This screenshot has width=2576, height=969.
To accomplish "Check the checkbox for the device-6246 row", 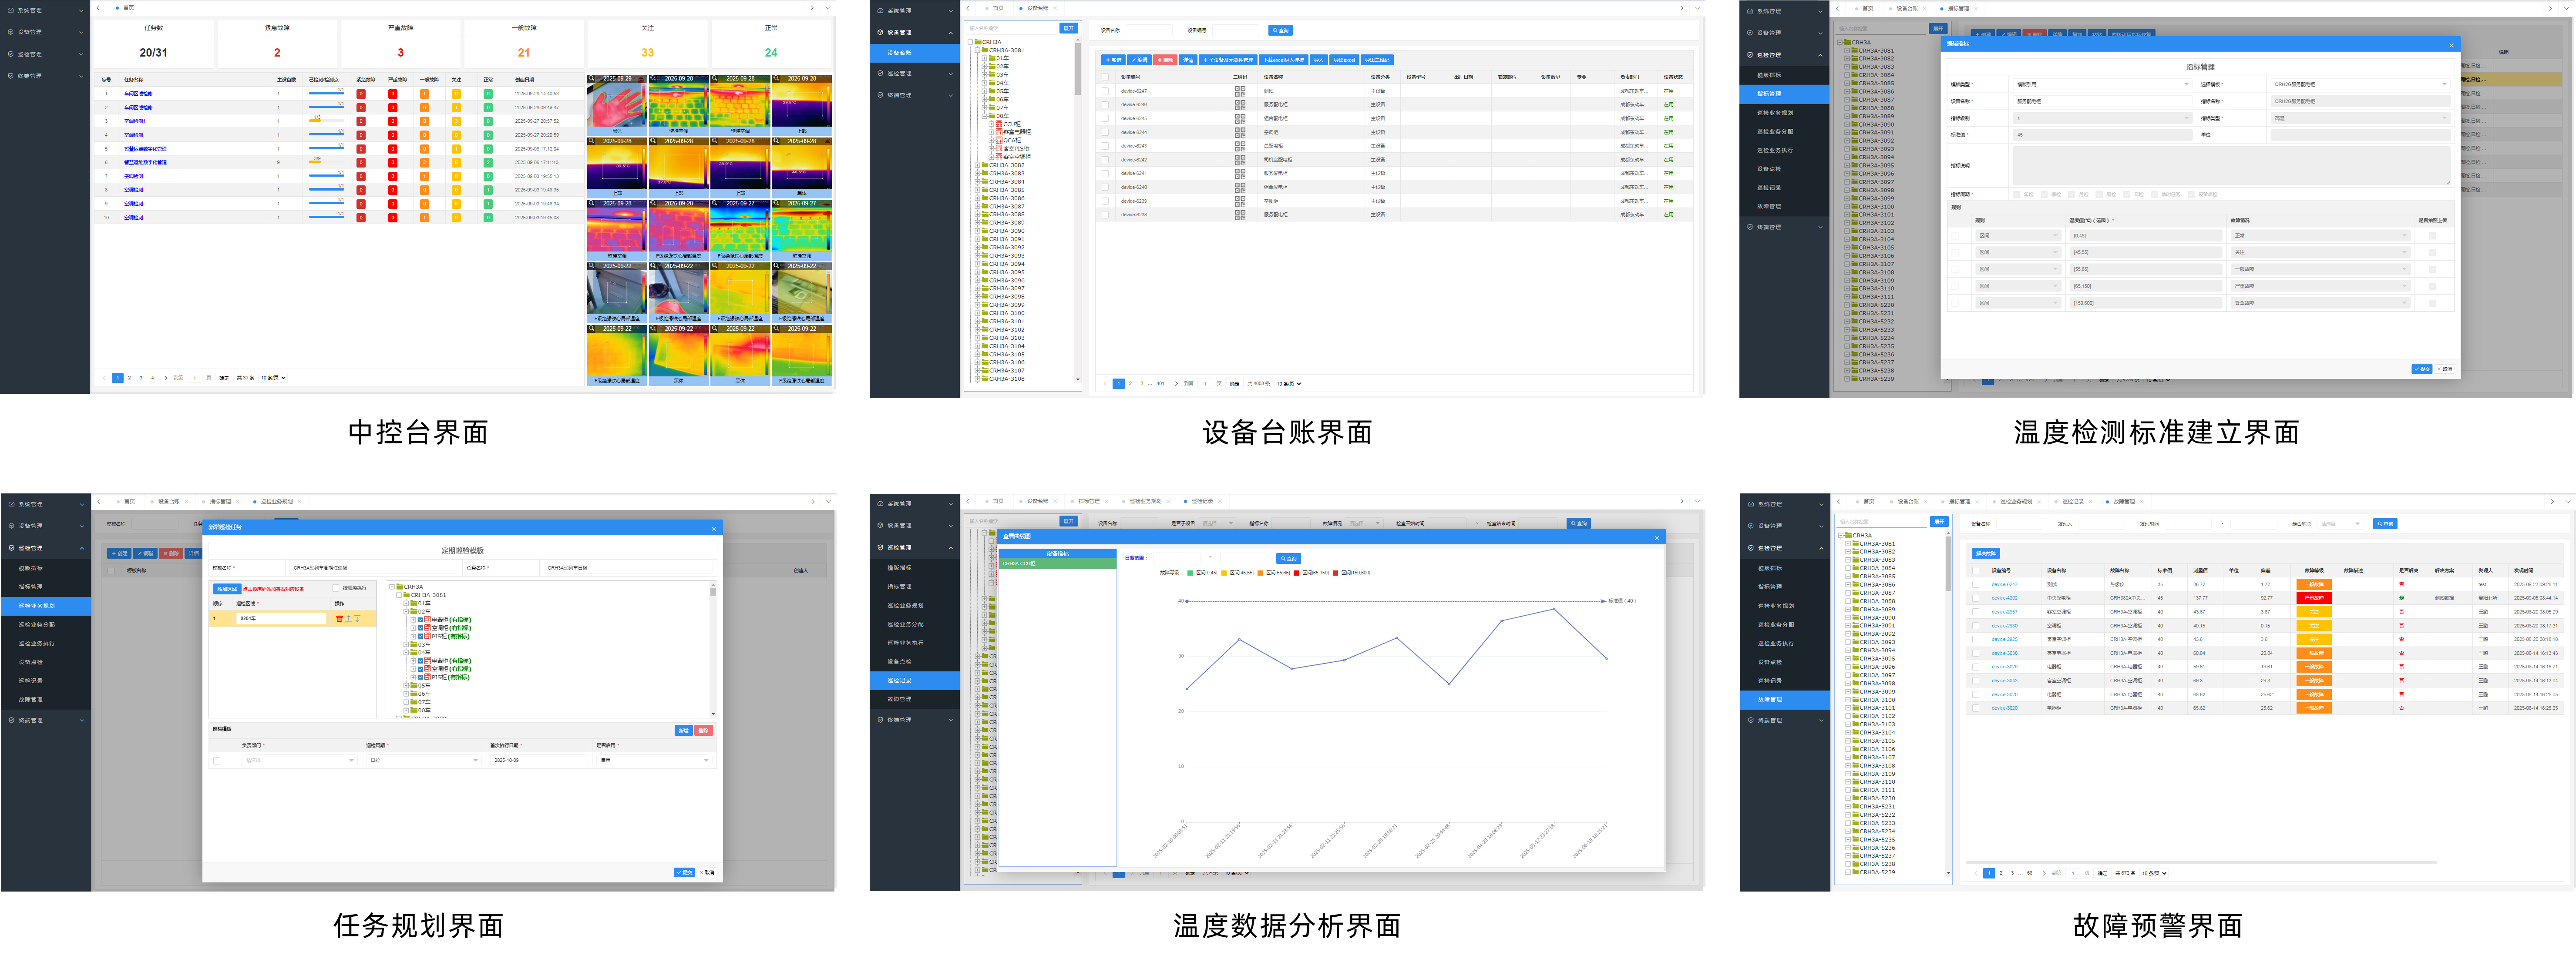I will pyautogui.click(x=1105, y=104).
